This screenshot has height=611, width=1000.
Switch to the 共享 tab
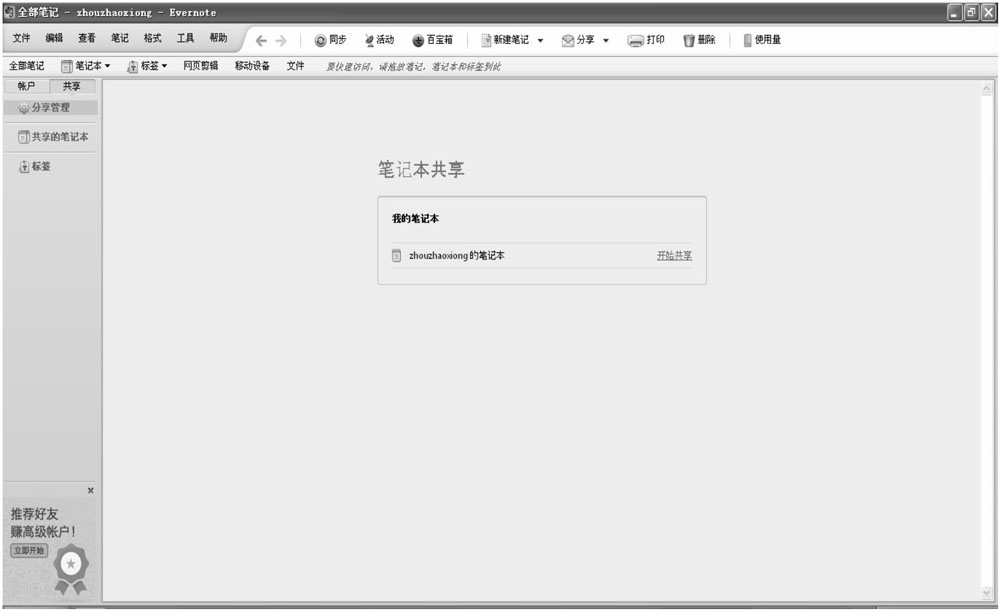click(x=72, y=86)
